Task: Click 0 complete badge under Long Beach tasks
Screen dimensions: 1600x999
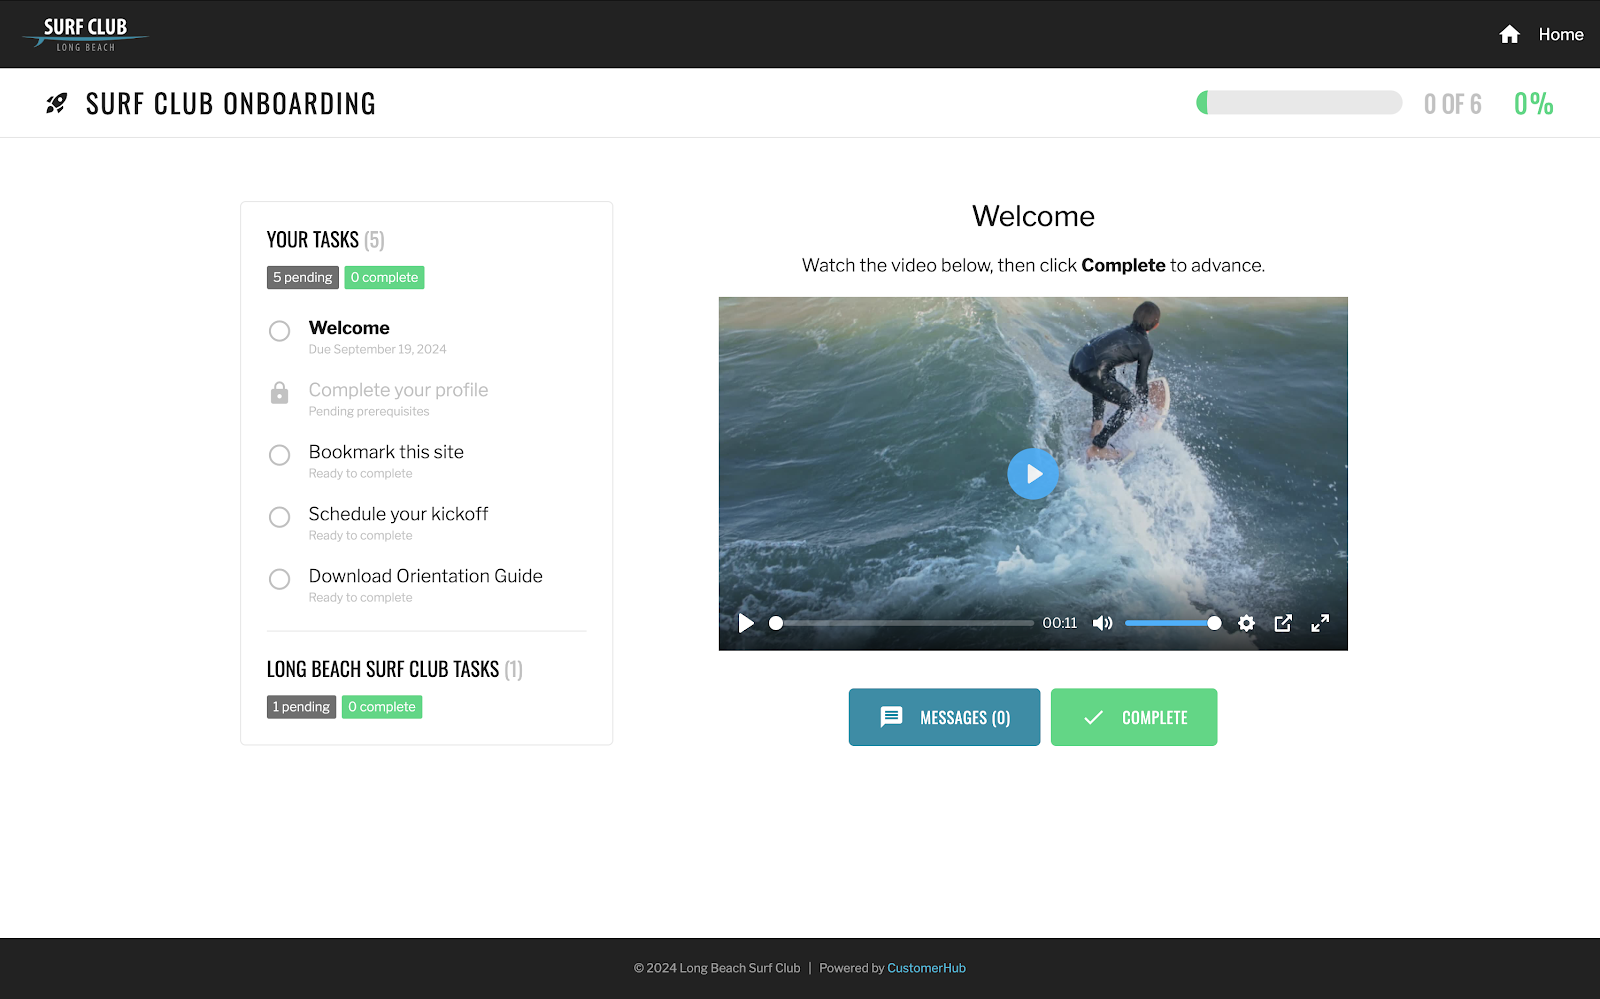Action: pyautogui.click(x=382, y=707)
